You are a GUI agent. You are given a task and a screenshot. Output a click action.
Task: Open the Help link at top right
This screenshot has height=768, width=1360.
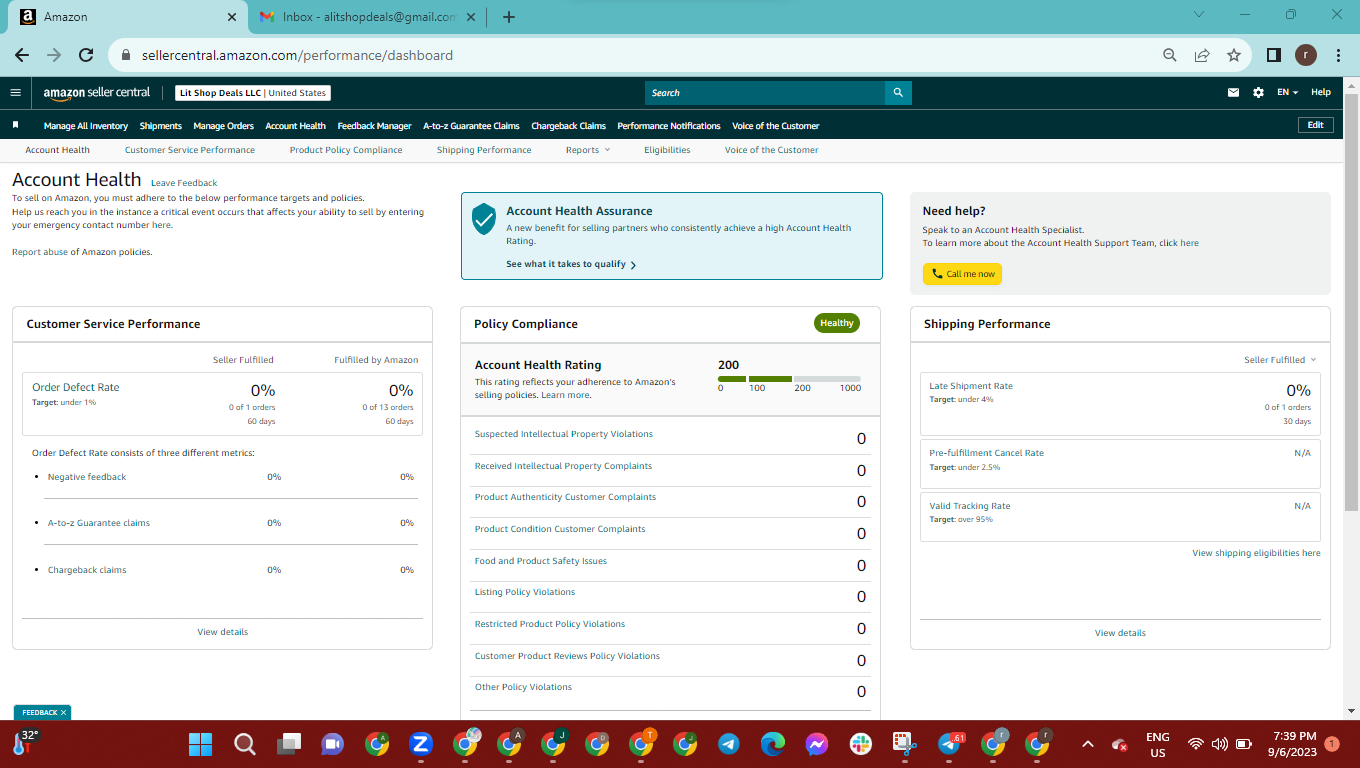coord(1321,92)
